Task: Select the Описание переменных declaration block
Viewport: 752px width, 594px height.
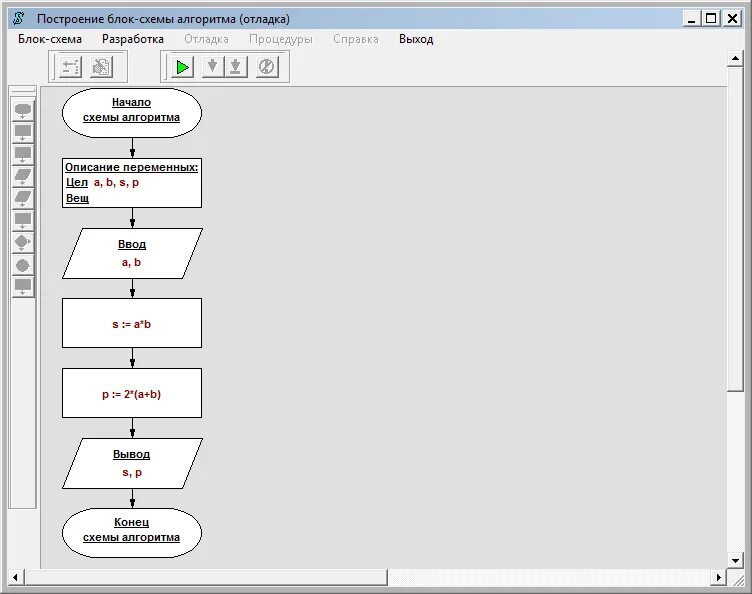Action: (132, 183)
